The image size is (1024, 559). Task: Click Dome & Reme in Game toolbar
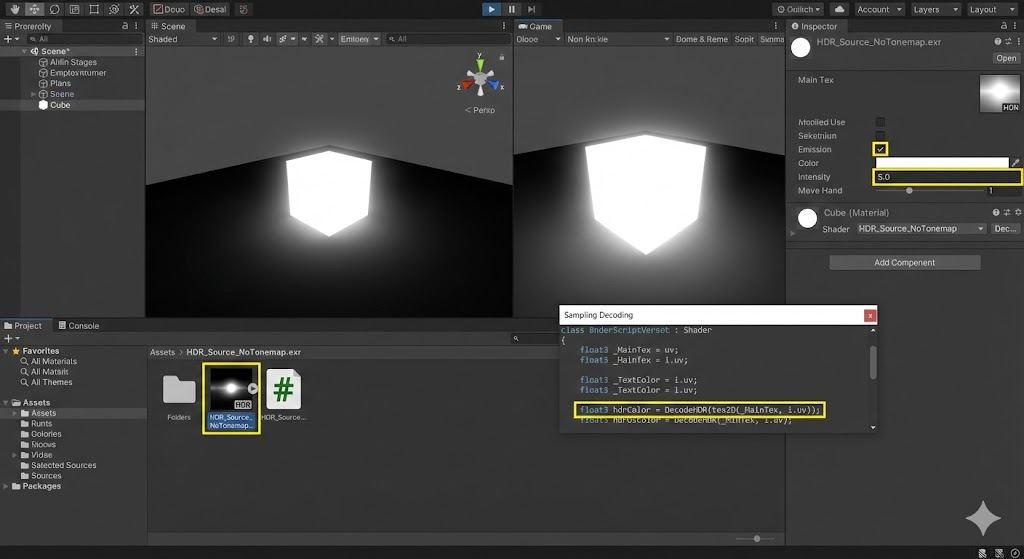[701, 39]
